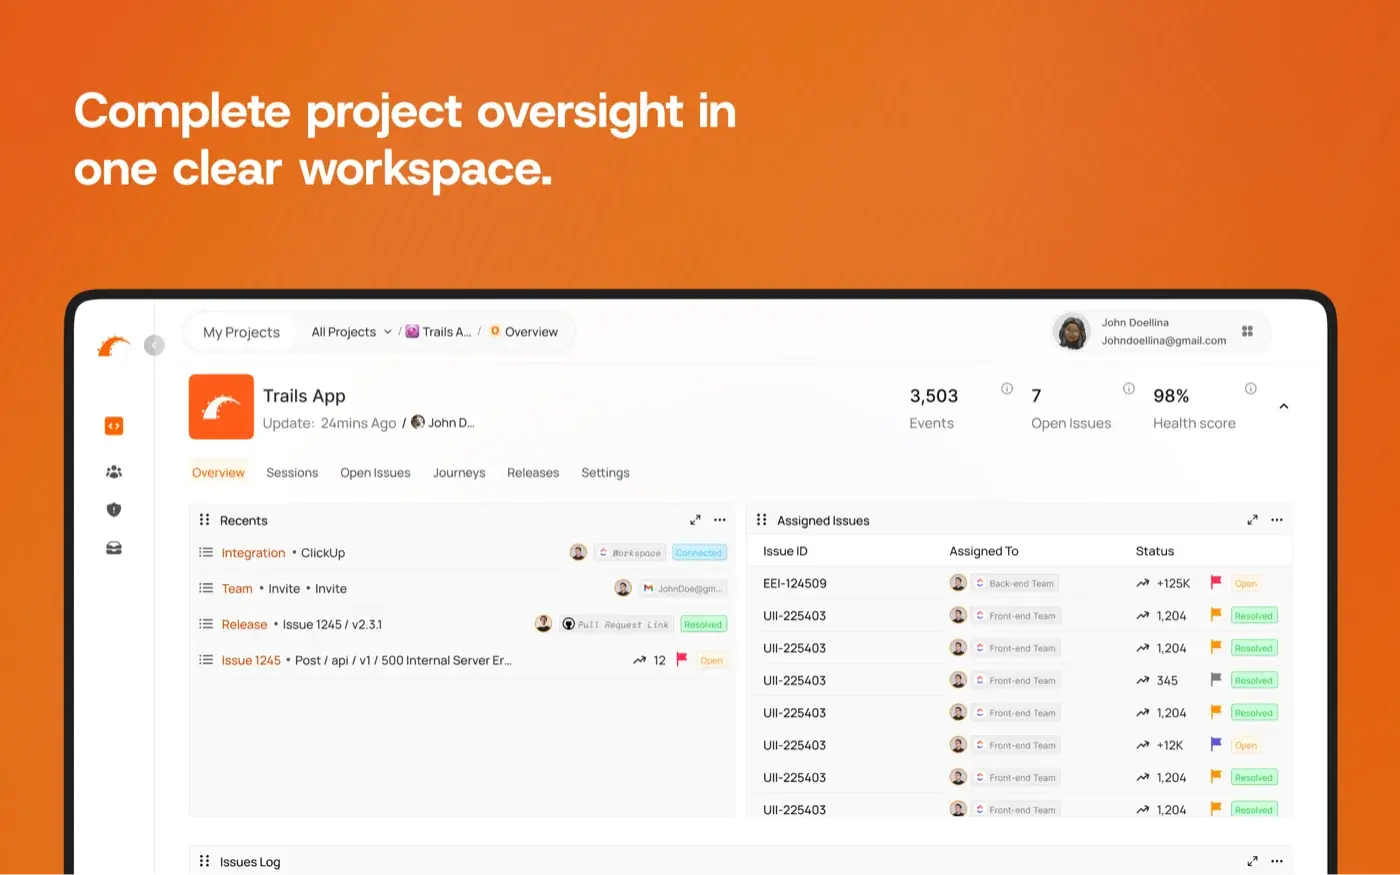Switch to the Sessions tab

292,473
